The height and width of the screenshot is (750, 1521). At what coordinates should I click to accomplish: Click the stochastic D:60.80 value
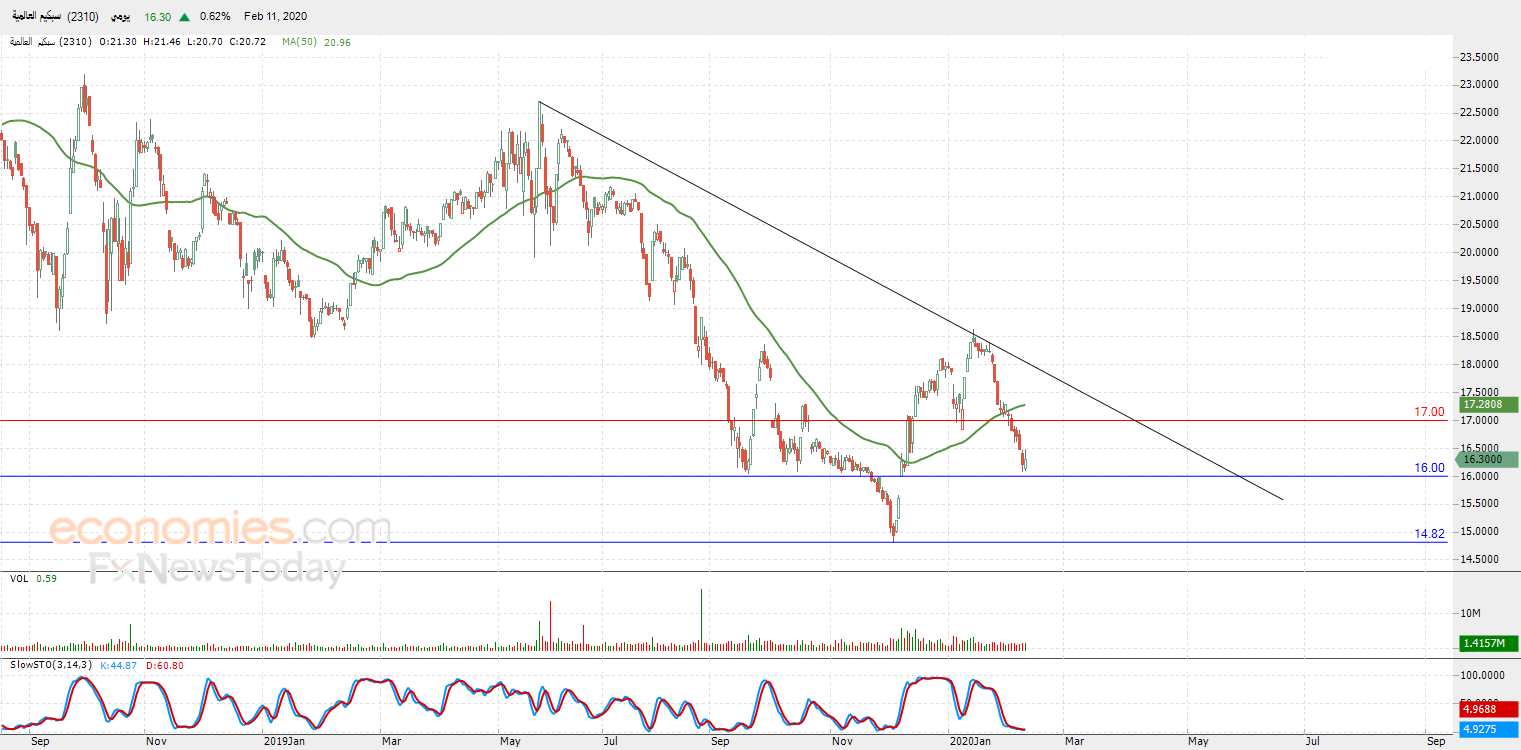click(164, 665)
